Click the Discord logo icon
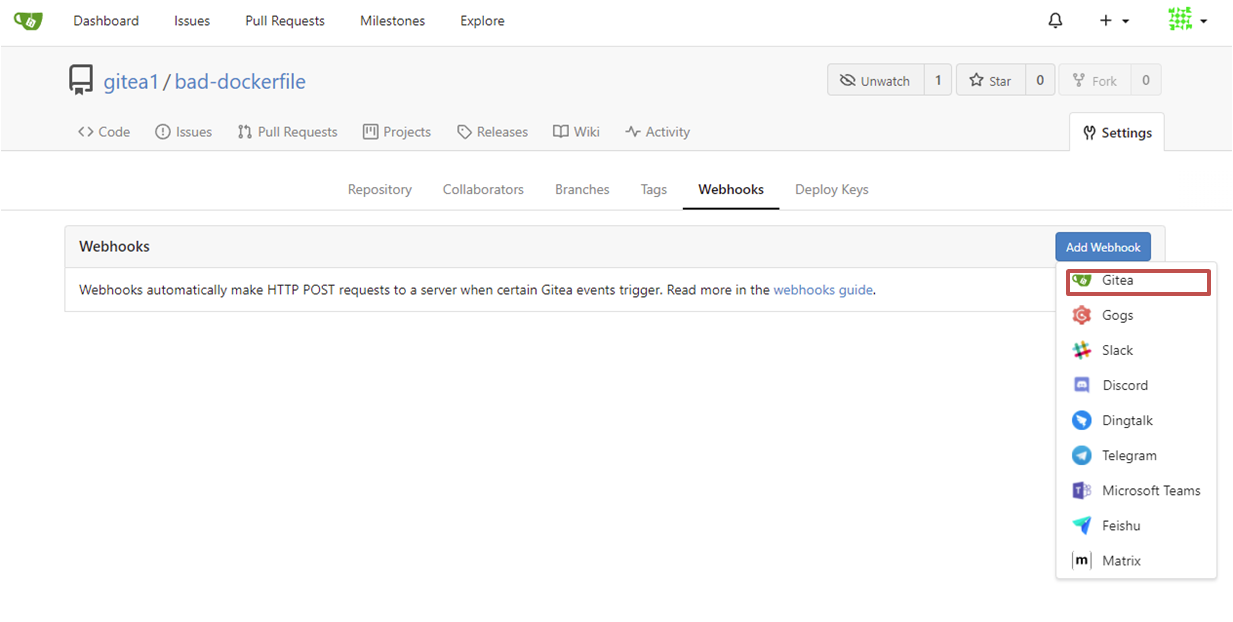This screenshot has height=622, width=1233. (1081, 386)
